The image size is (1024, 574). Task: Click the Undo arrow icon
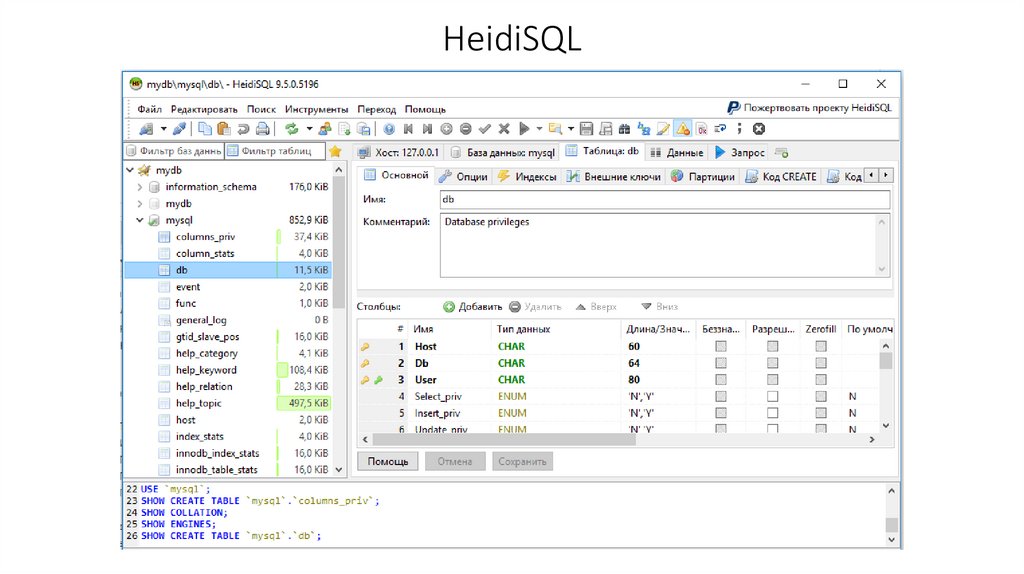point(243,129)
